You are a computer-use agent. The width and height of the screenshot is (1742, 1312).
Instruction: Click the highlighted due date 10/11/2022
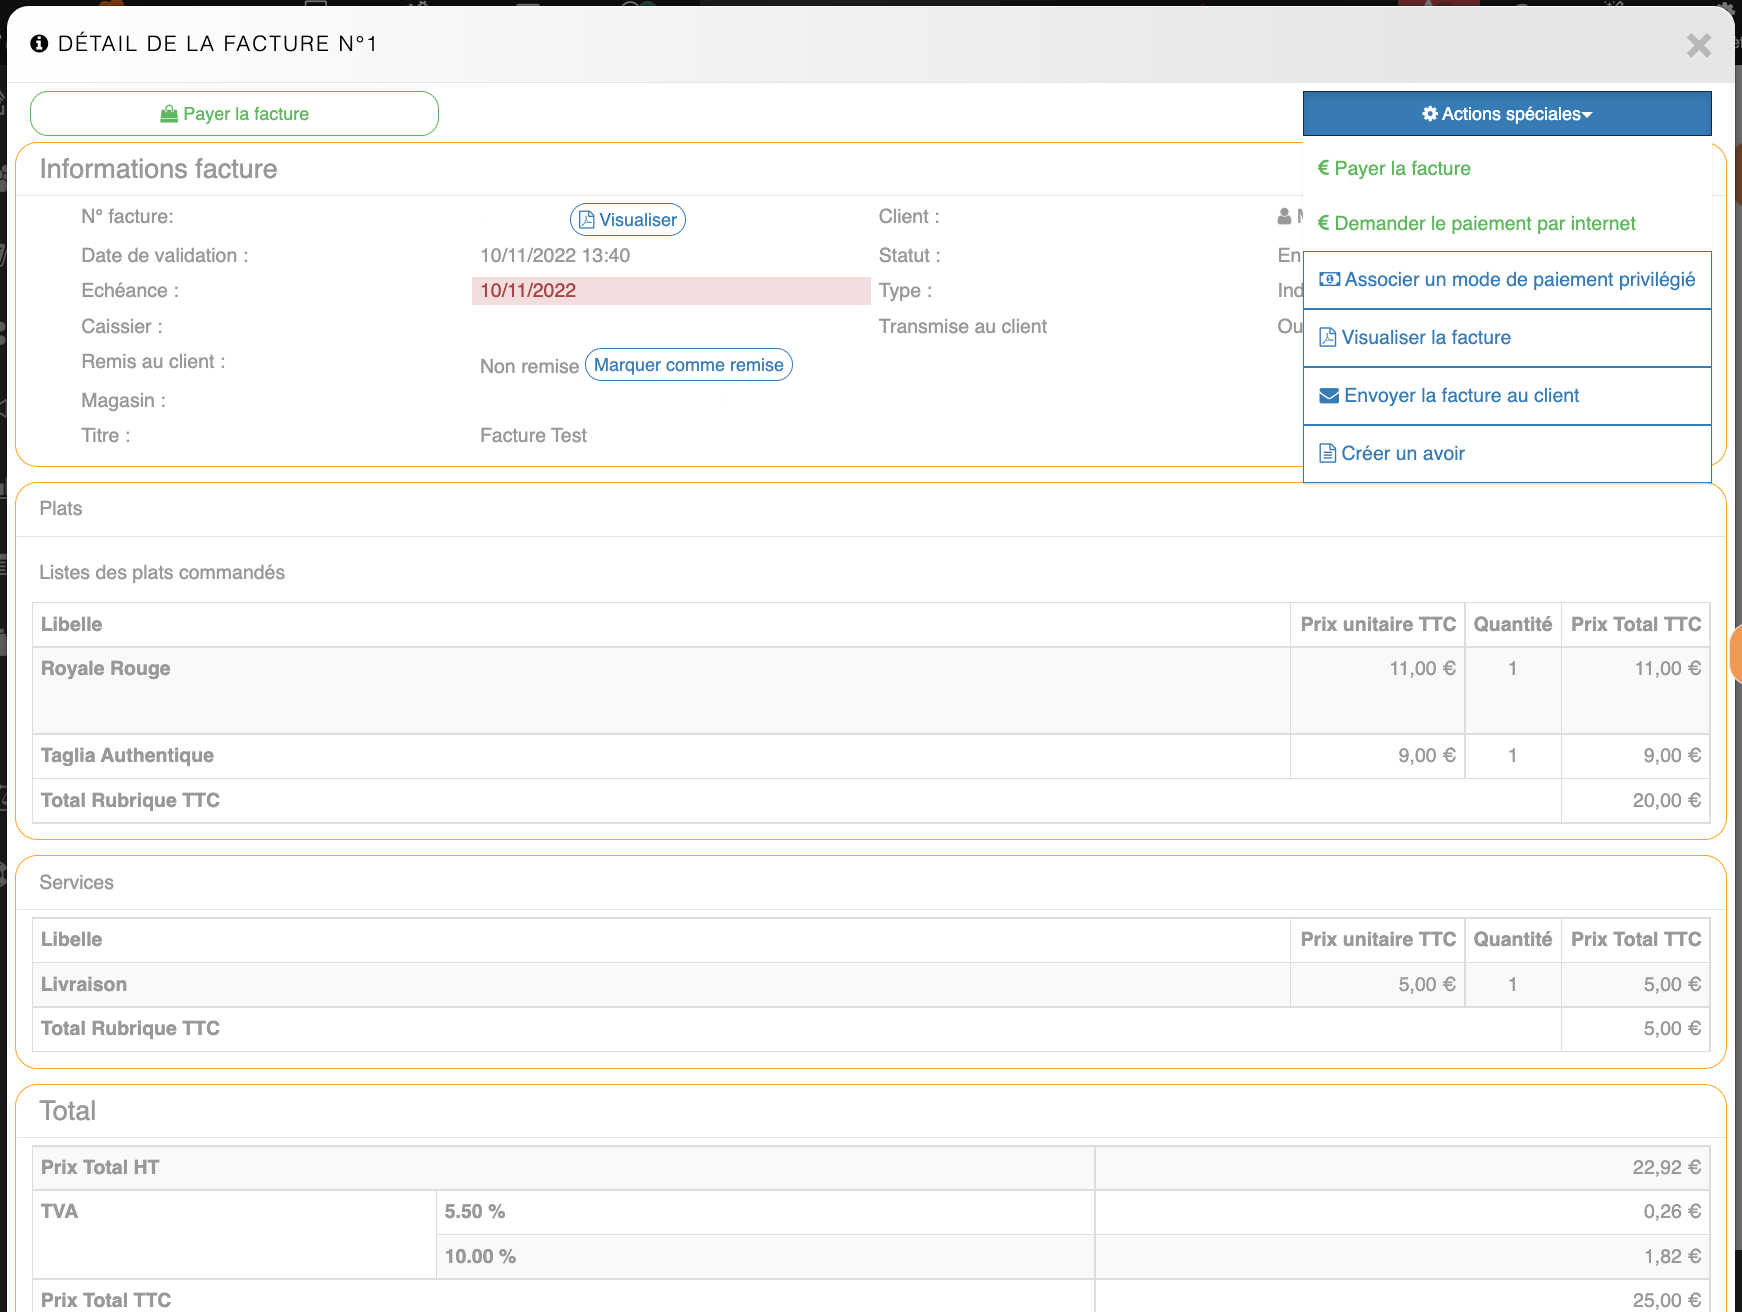click(x=528, y=291)
